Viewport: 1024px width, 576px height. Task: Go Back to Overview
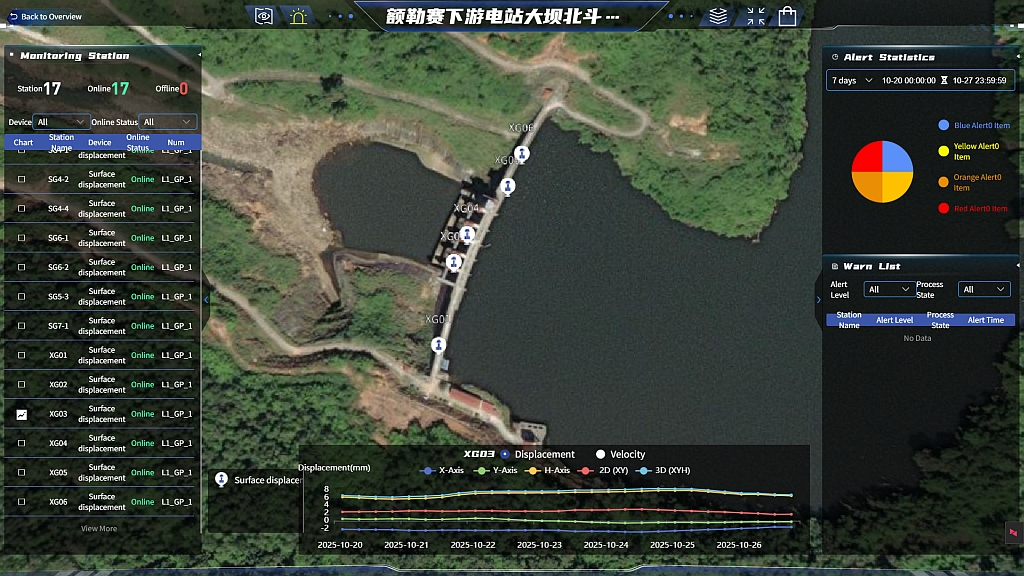(x=45, y=16)
